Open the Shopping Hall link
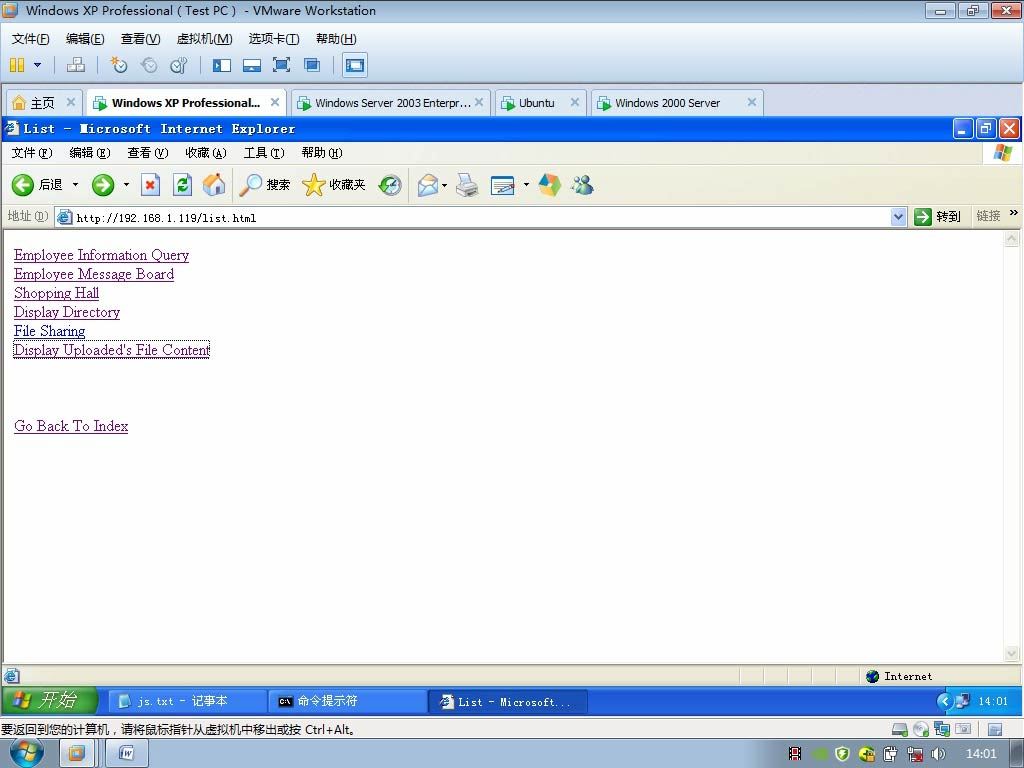This screenshot has width=1024, height=768. tap(56, 293)
